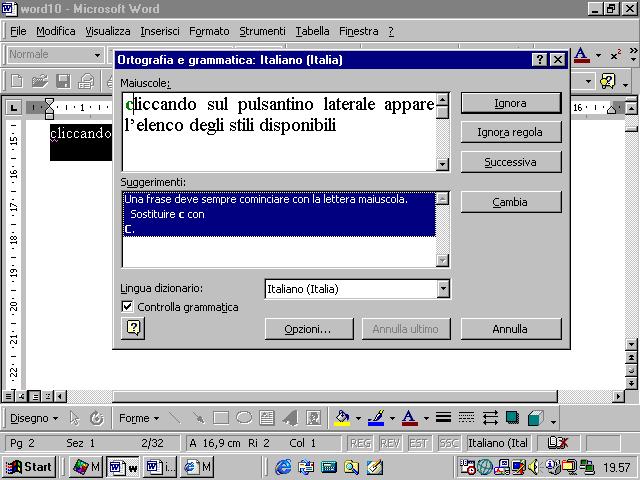Click the New document toolbar icon

tap(17, 81)
